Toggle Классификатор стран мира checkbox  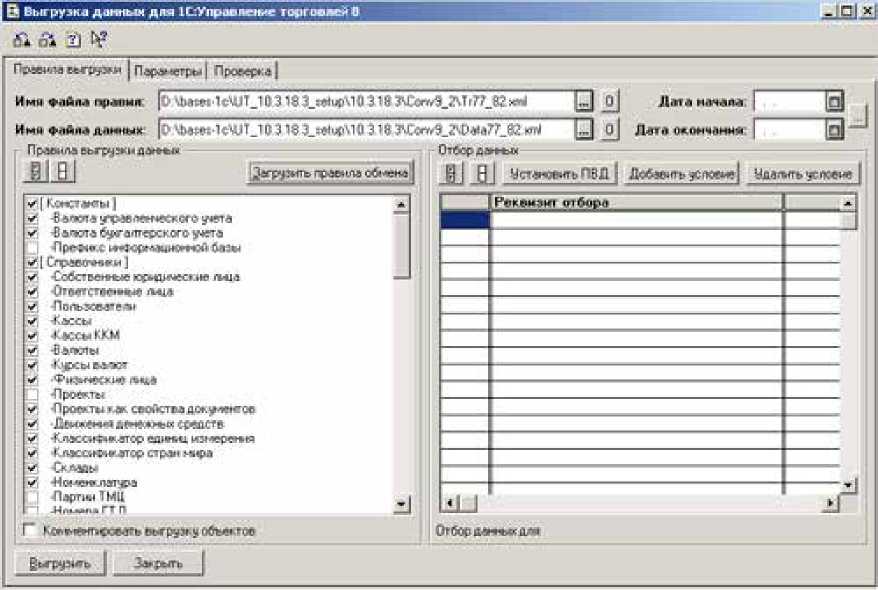coord(32,453)
